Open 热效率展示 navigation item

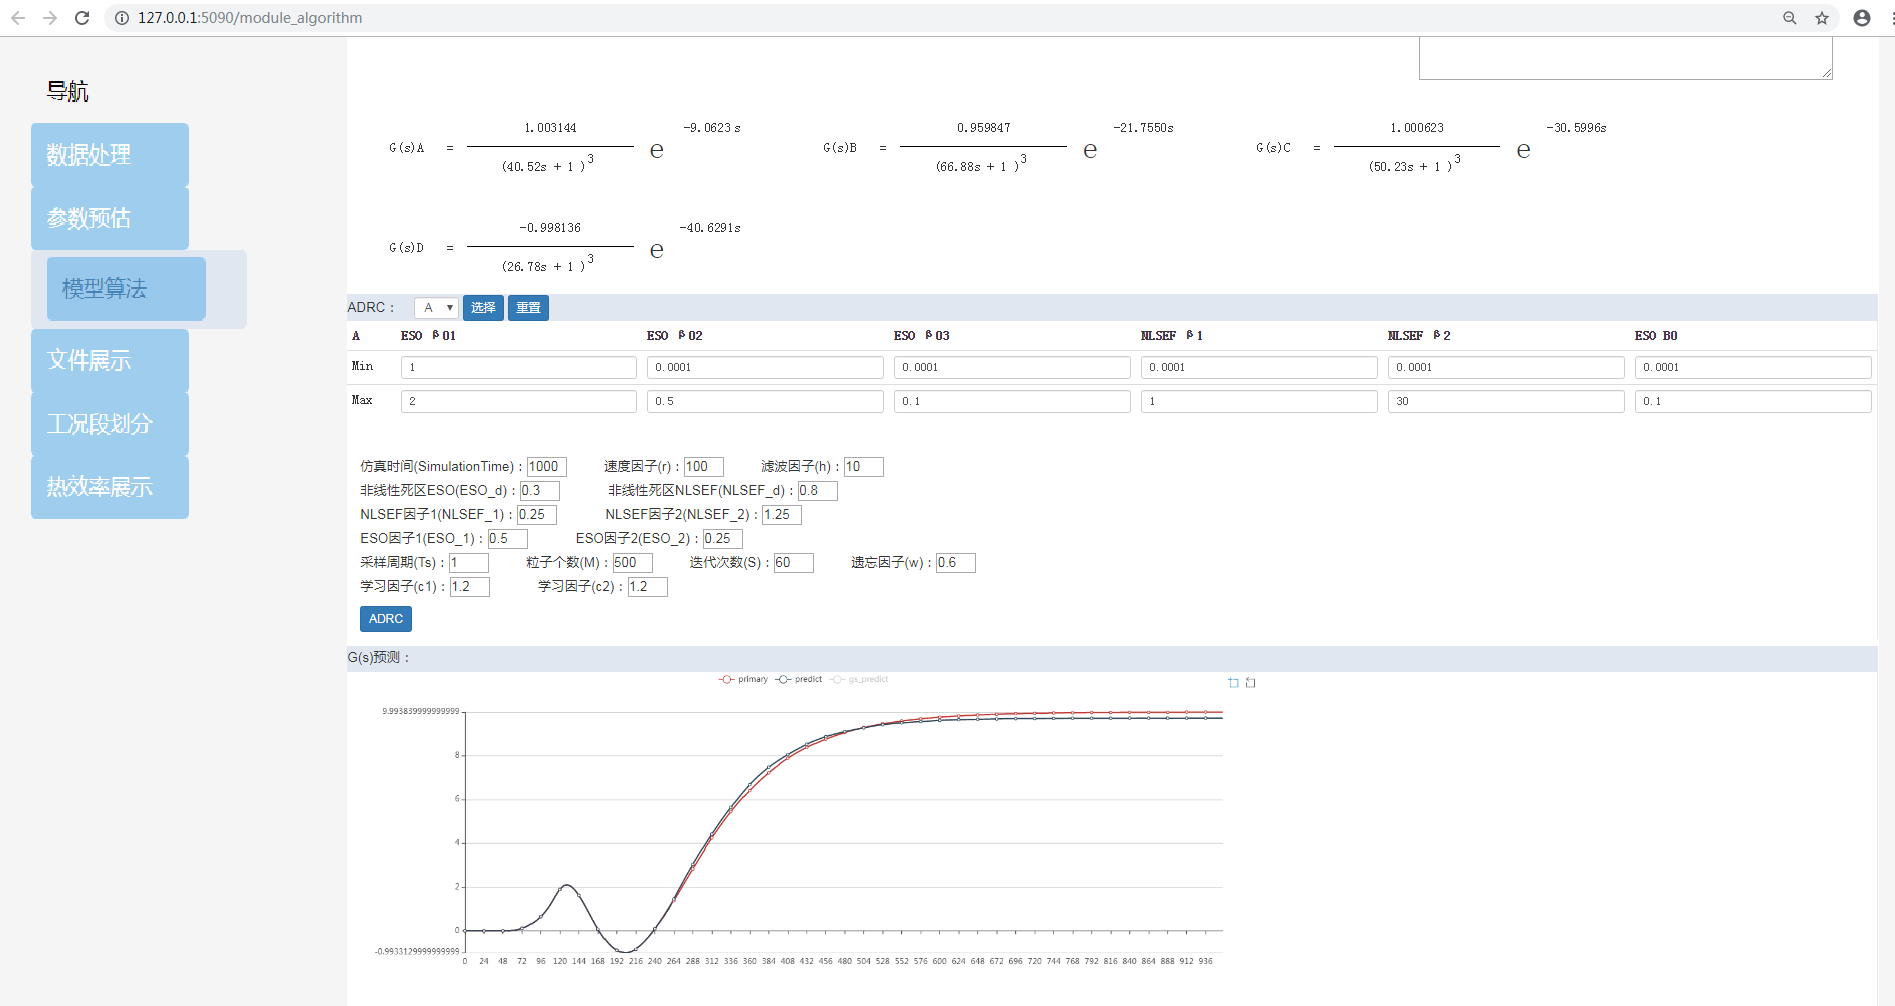tap(110, 487)
